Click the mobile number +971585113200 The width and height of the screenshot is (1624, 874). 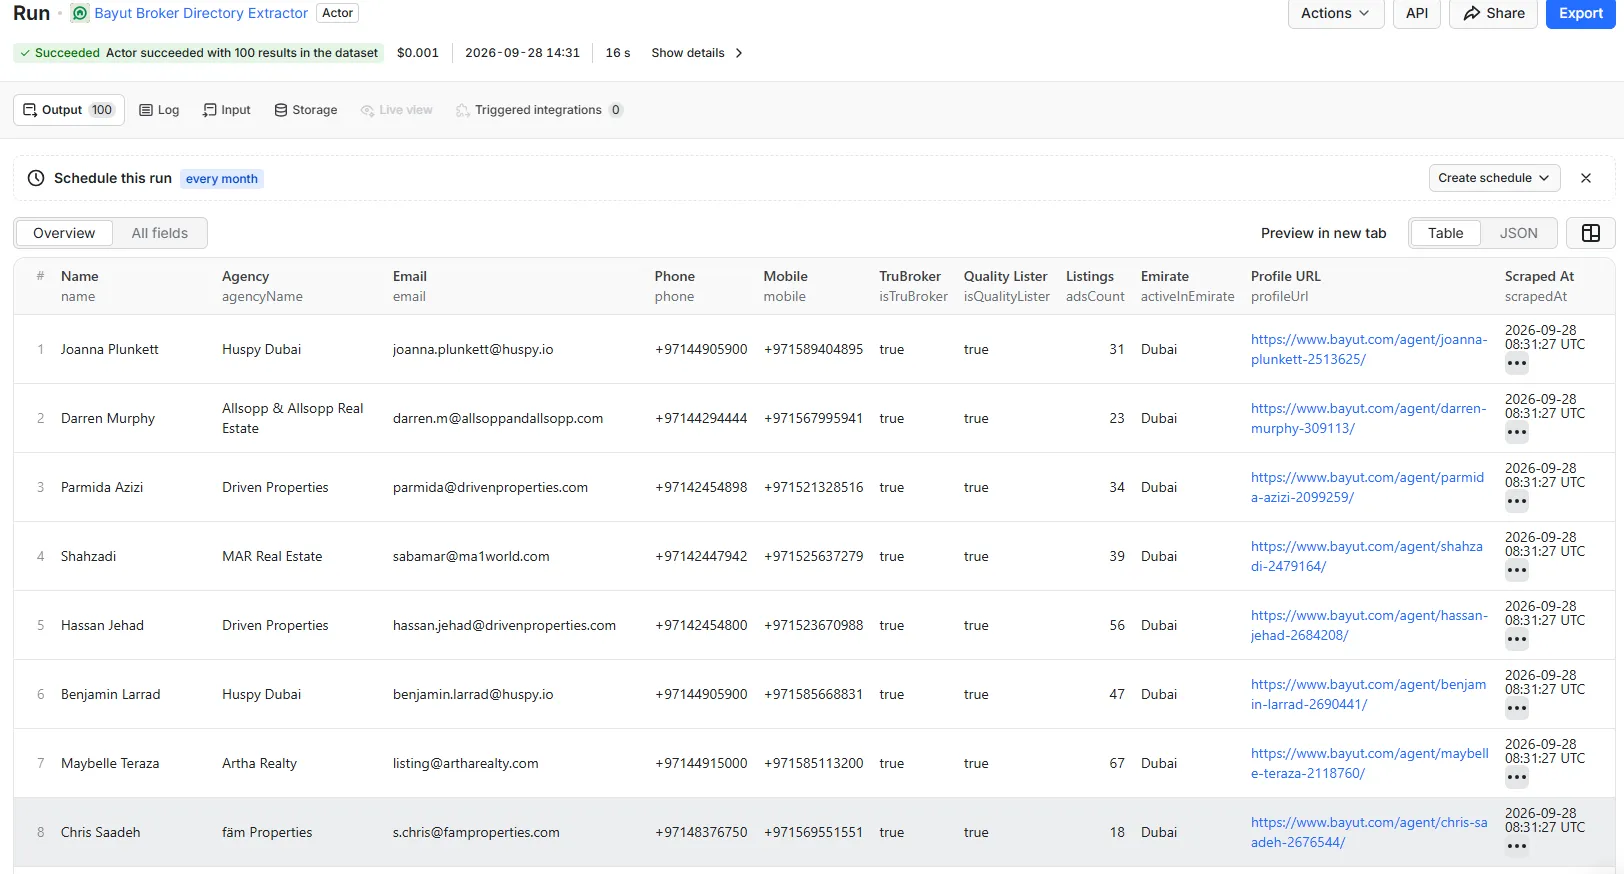pyautogui.click(x=813, y=763)
